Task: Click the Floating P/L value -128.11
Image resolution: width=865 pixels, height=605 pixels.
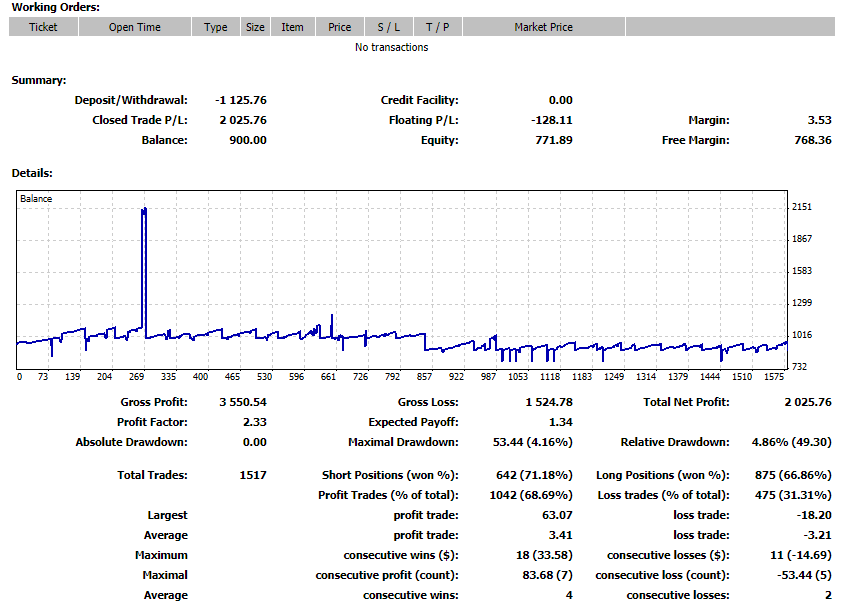Action: pyautogui.click(x=553, y=120)
